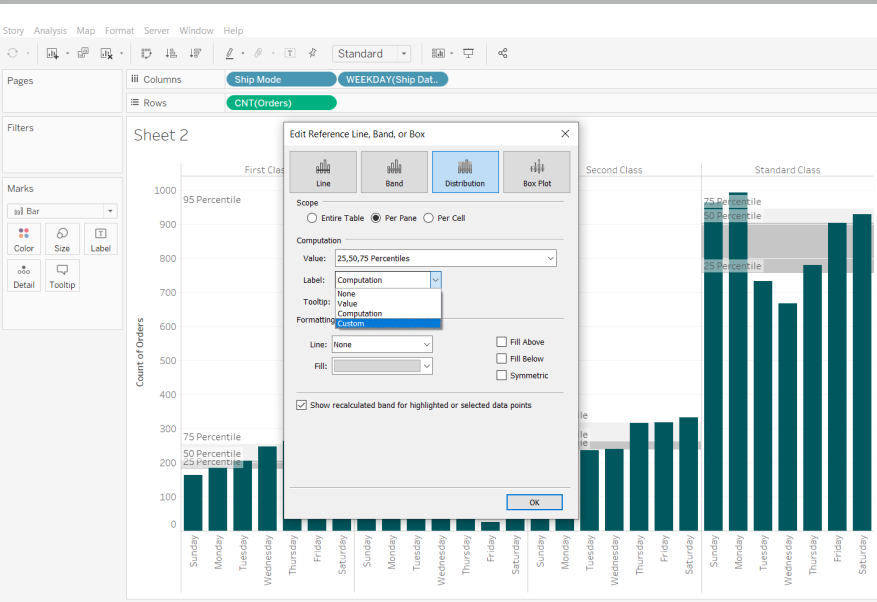Close the Edit Reference Line dialog
This screenshot has width=877, height=602.
pos(565,134)
